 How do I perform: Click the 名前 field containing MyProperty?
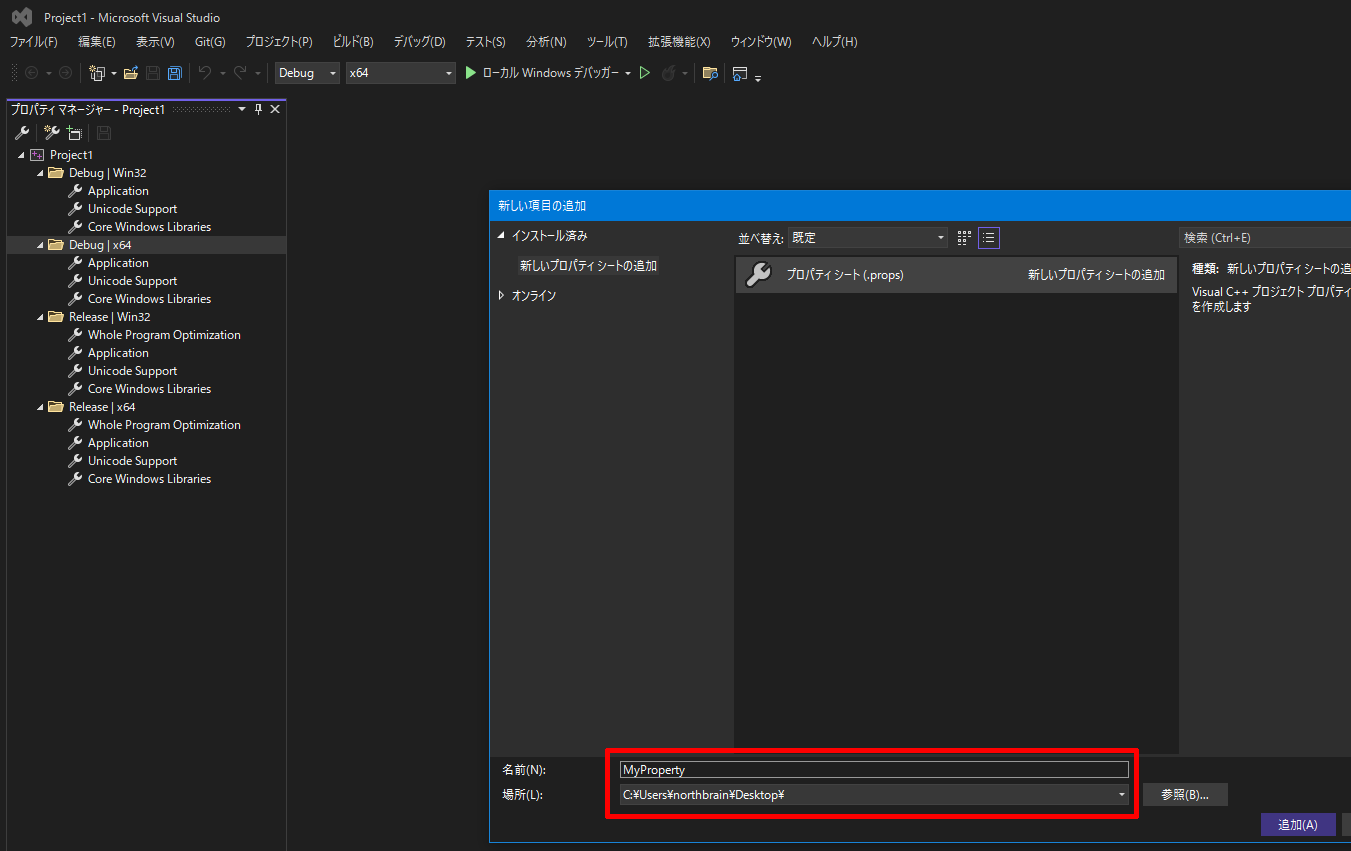[874, 770]
